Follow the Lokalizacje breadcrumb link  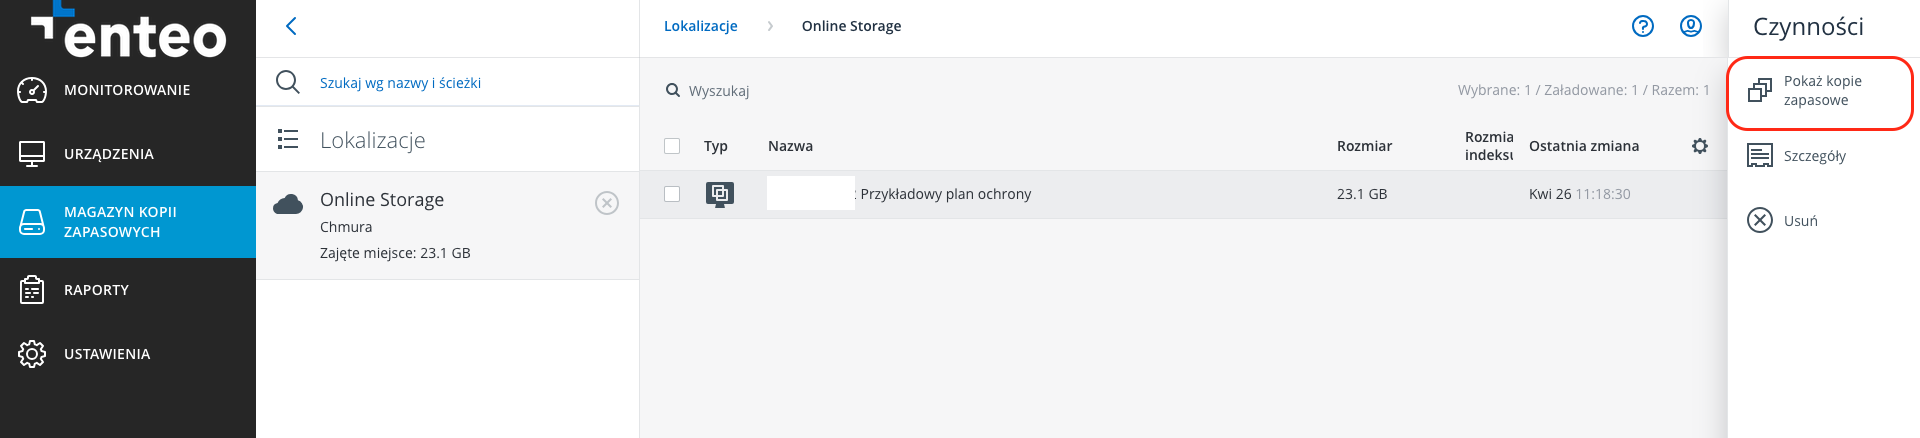[x=701, y=26]
